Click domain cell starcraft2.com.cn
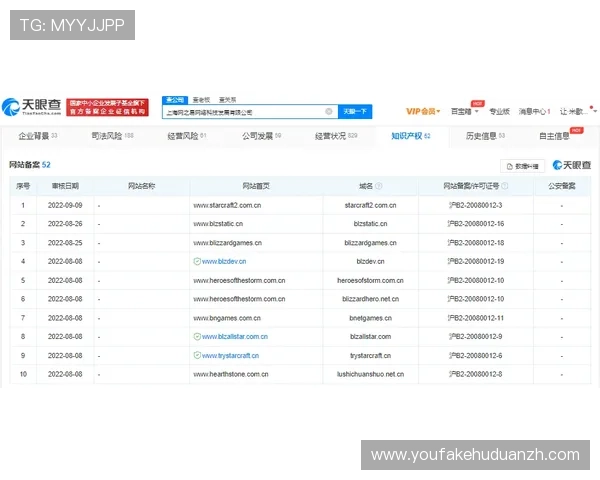 point(370,205)
